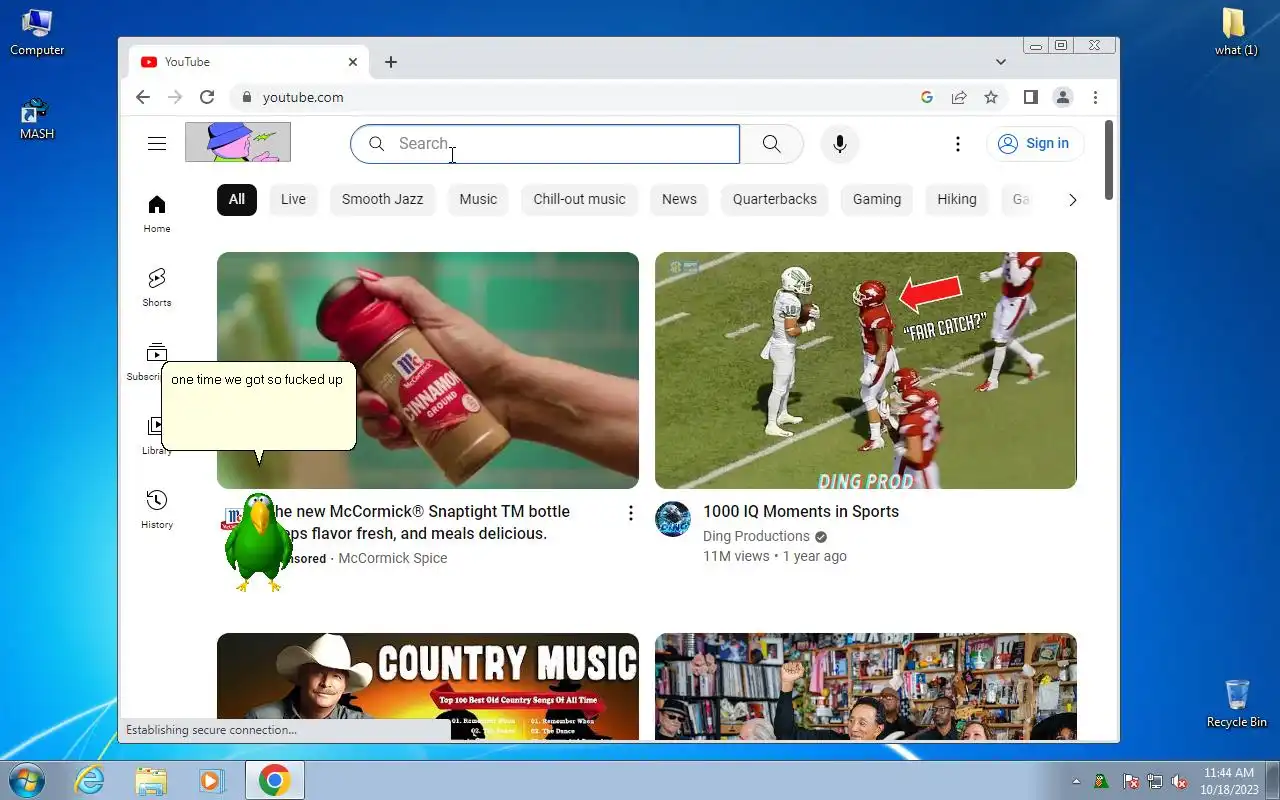Click the YouTube doodle logo
The width and height of the screenshot is (1280, 800).
tap(238, 142)
